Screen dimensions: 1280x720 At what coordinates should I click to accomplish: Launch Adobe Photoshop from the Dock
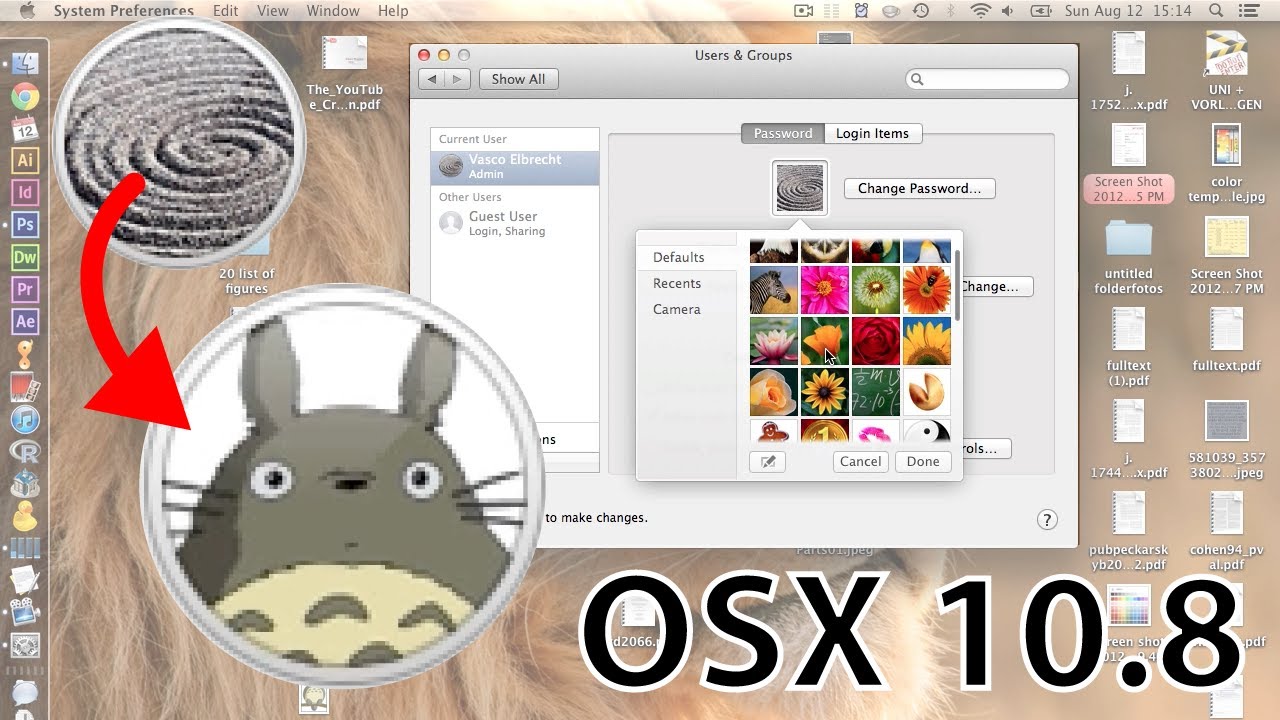pos(25,224)
